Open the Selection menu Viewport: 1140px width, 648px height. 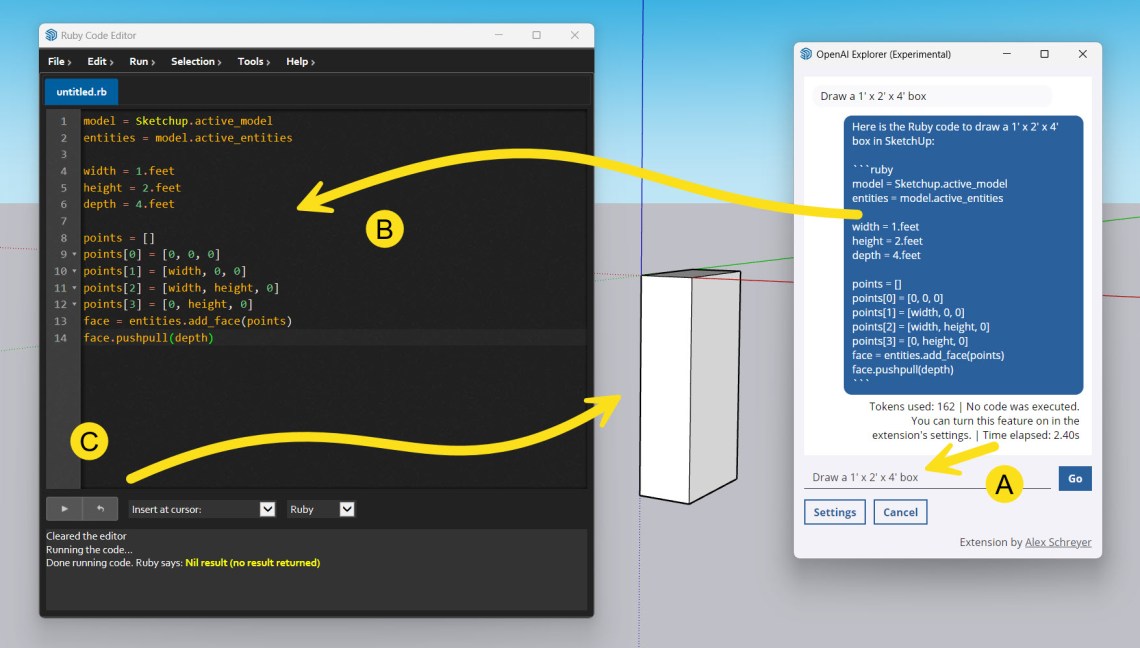click(x=196, y=62)
